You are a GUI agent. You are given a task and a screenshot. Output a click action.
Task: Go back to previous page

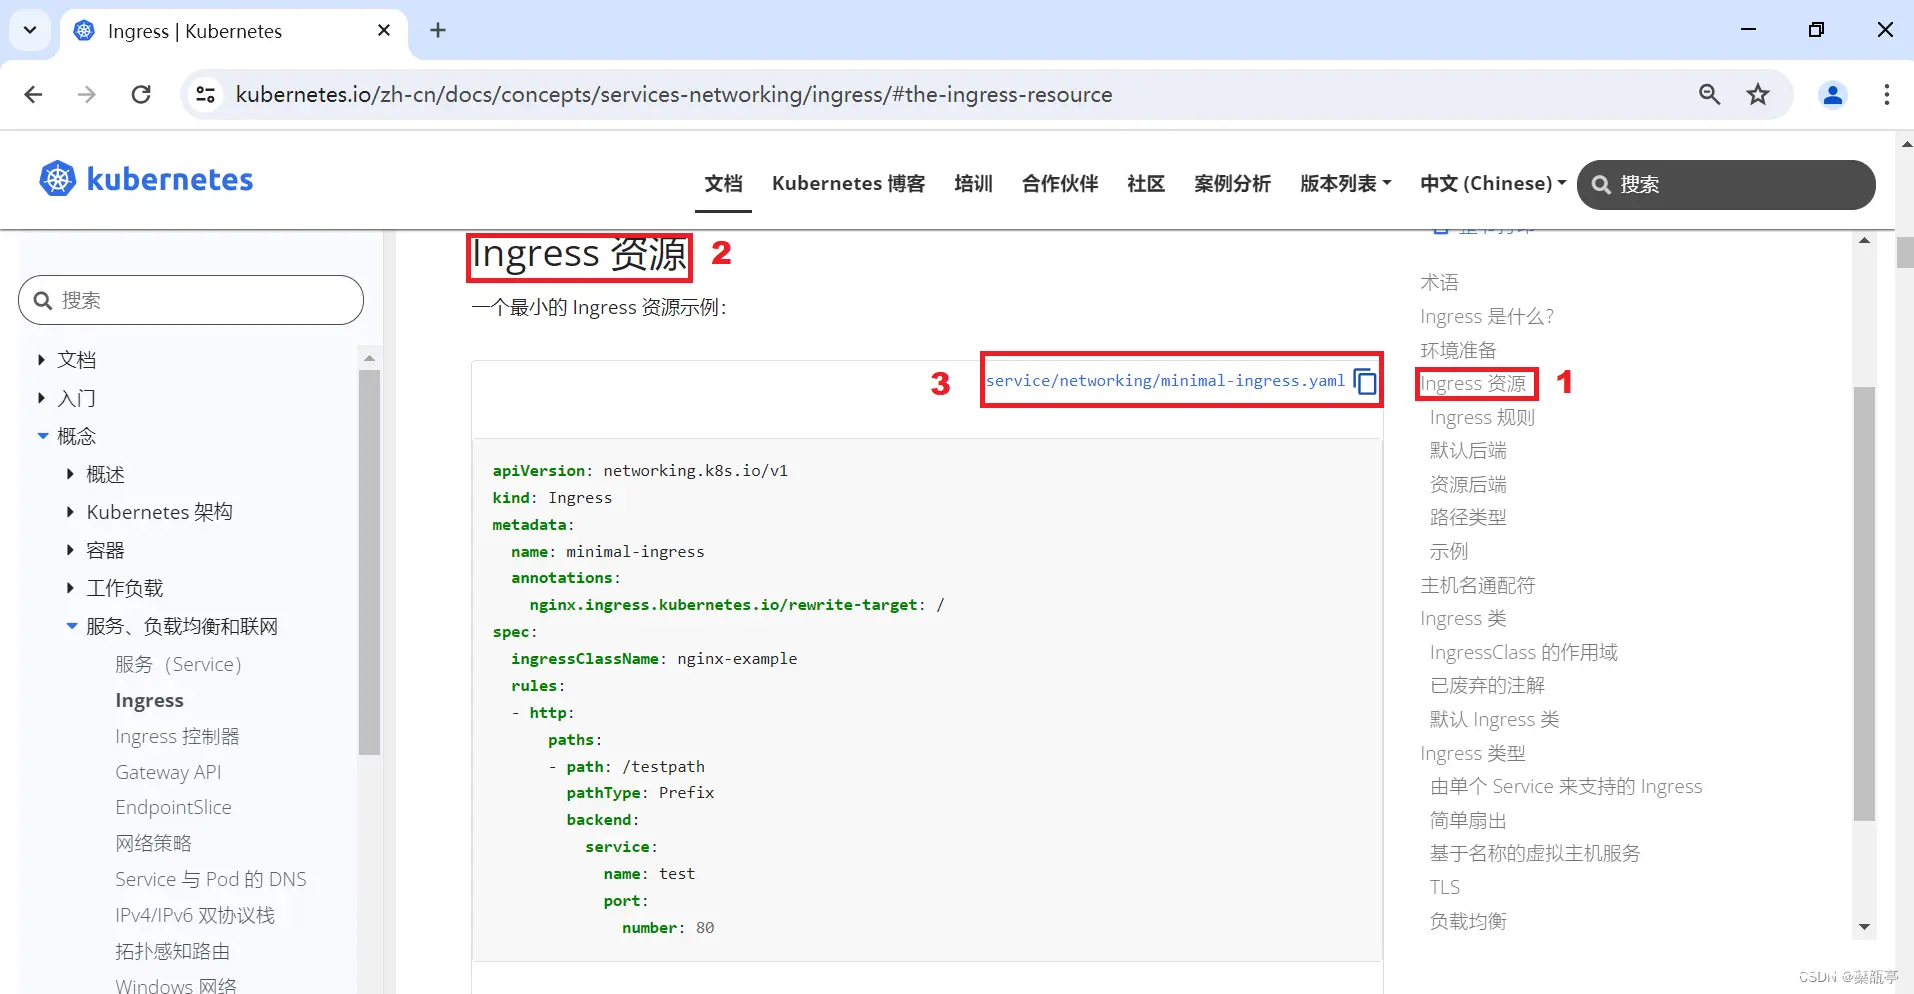coord(33,94)
